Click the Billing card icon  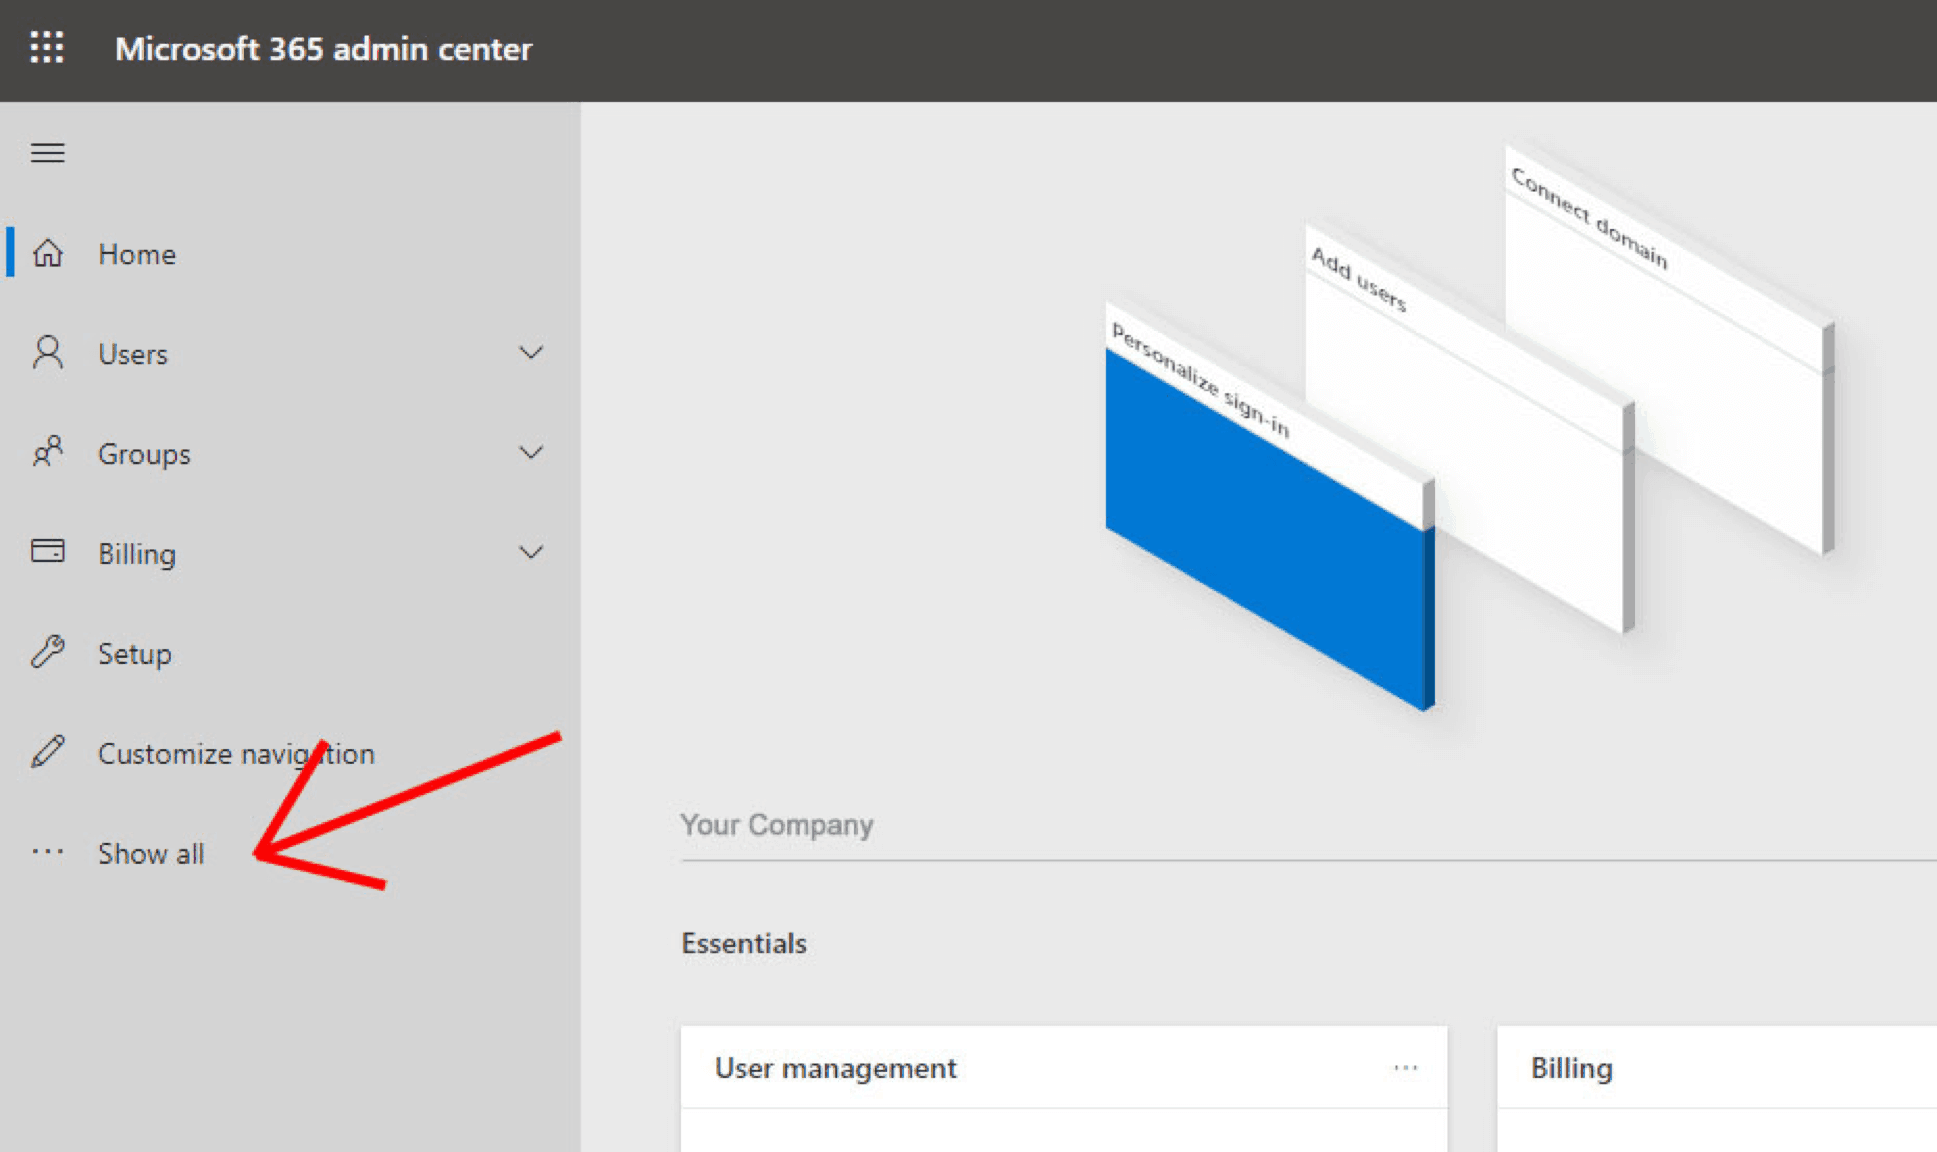(47, 552)
